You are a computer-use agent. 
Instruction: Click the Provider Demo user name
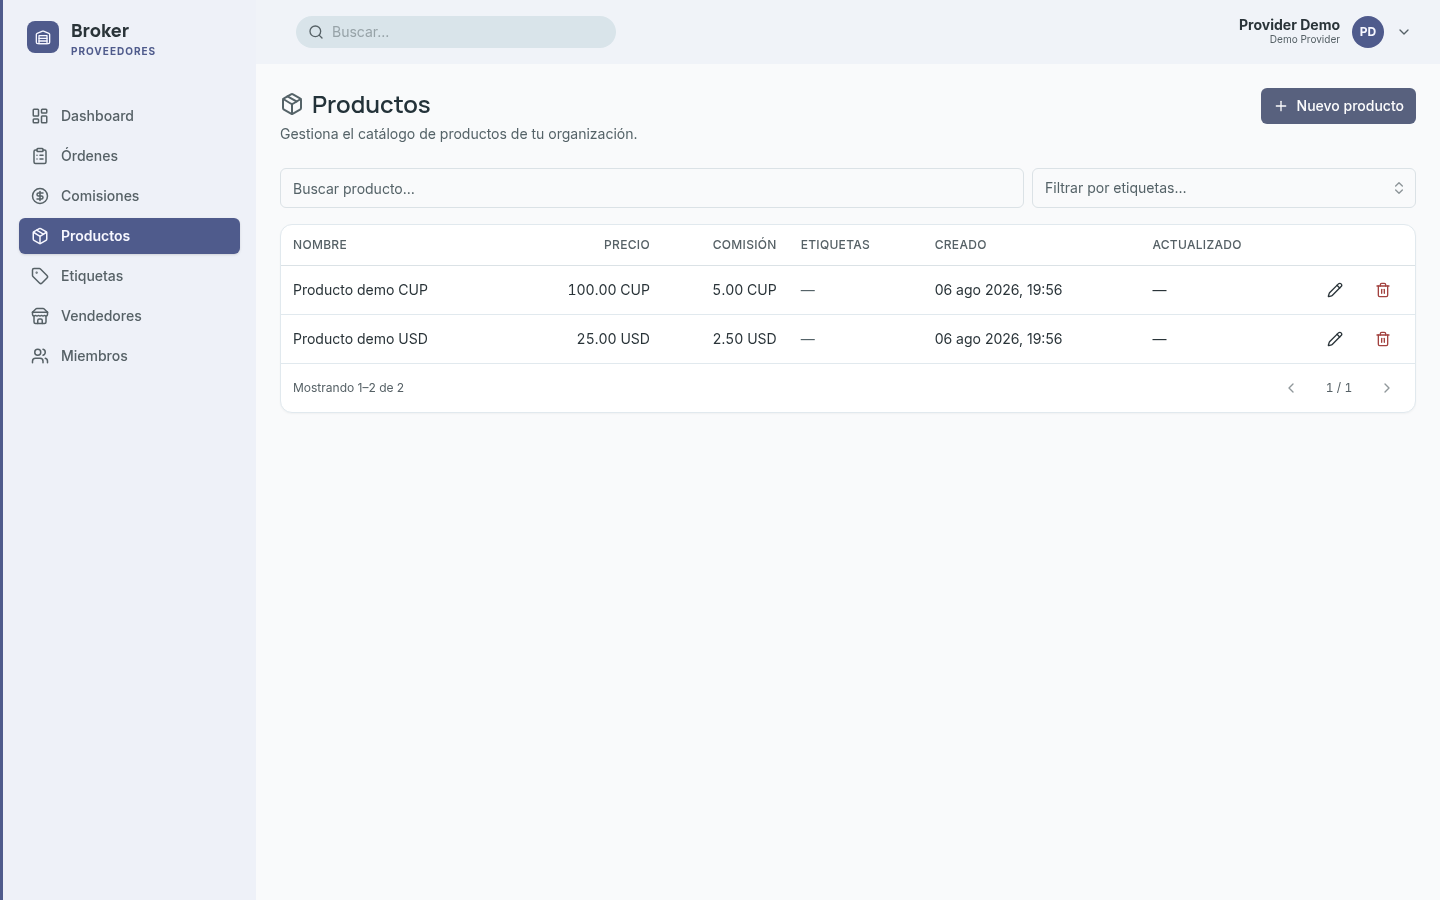tap(1289, 25)
